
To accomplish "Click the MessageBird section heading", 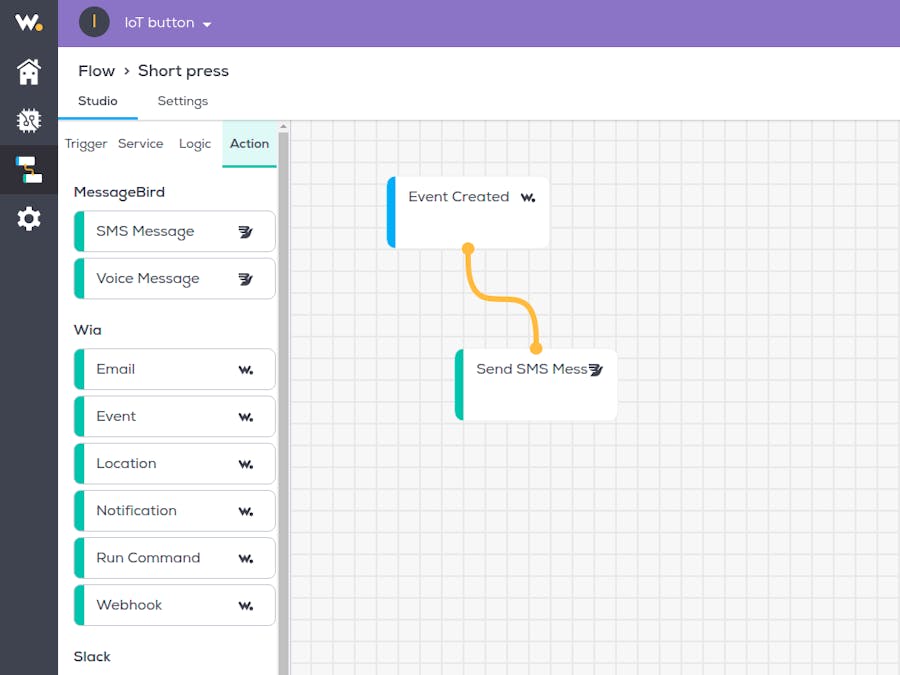I will tap(119, 192).
